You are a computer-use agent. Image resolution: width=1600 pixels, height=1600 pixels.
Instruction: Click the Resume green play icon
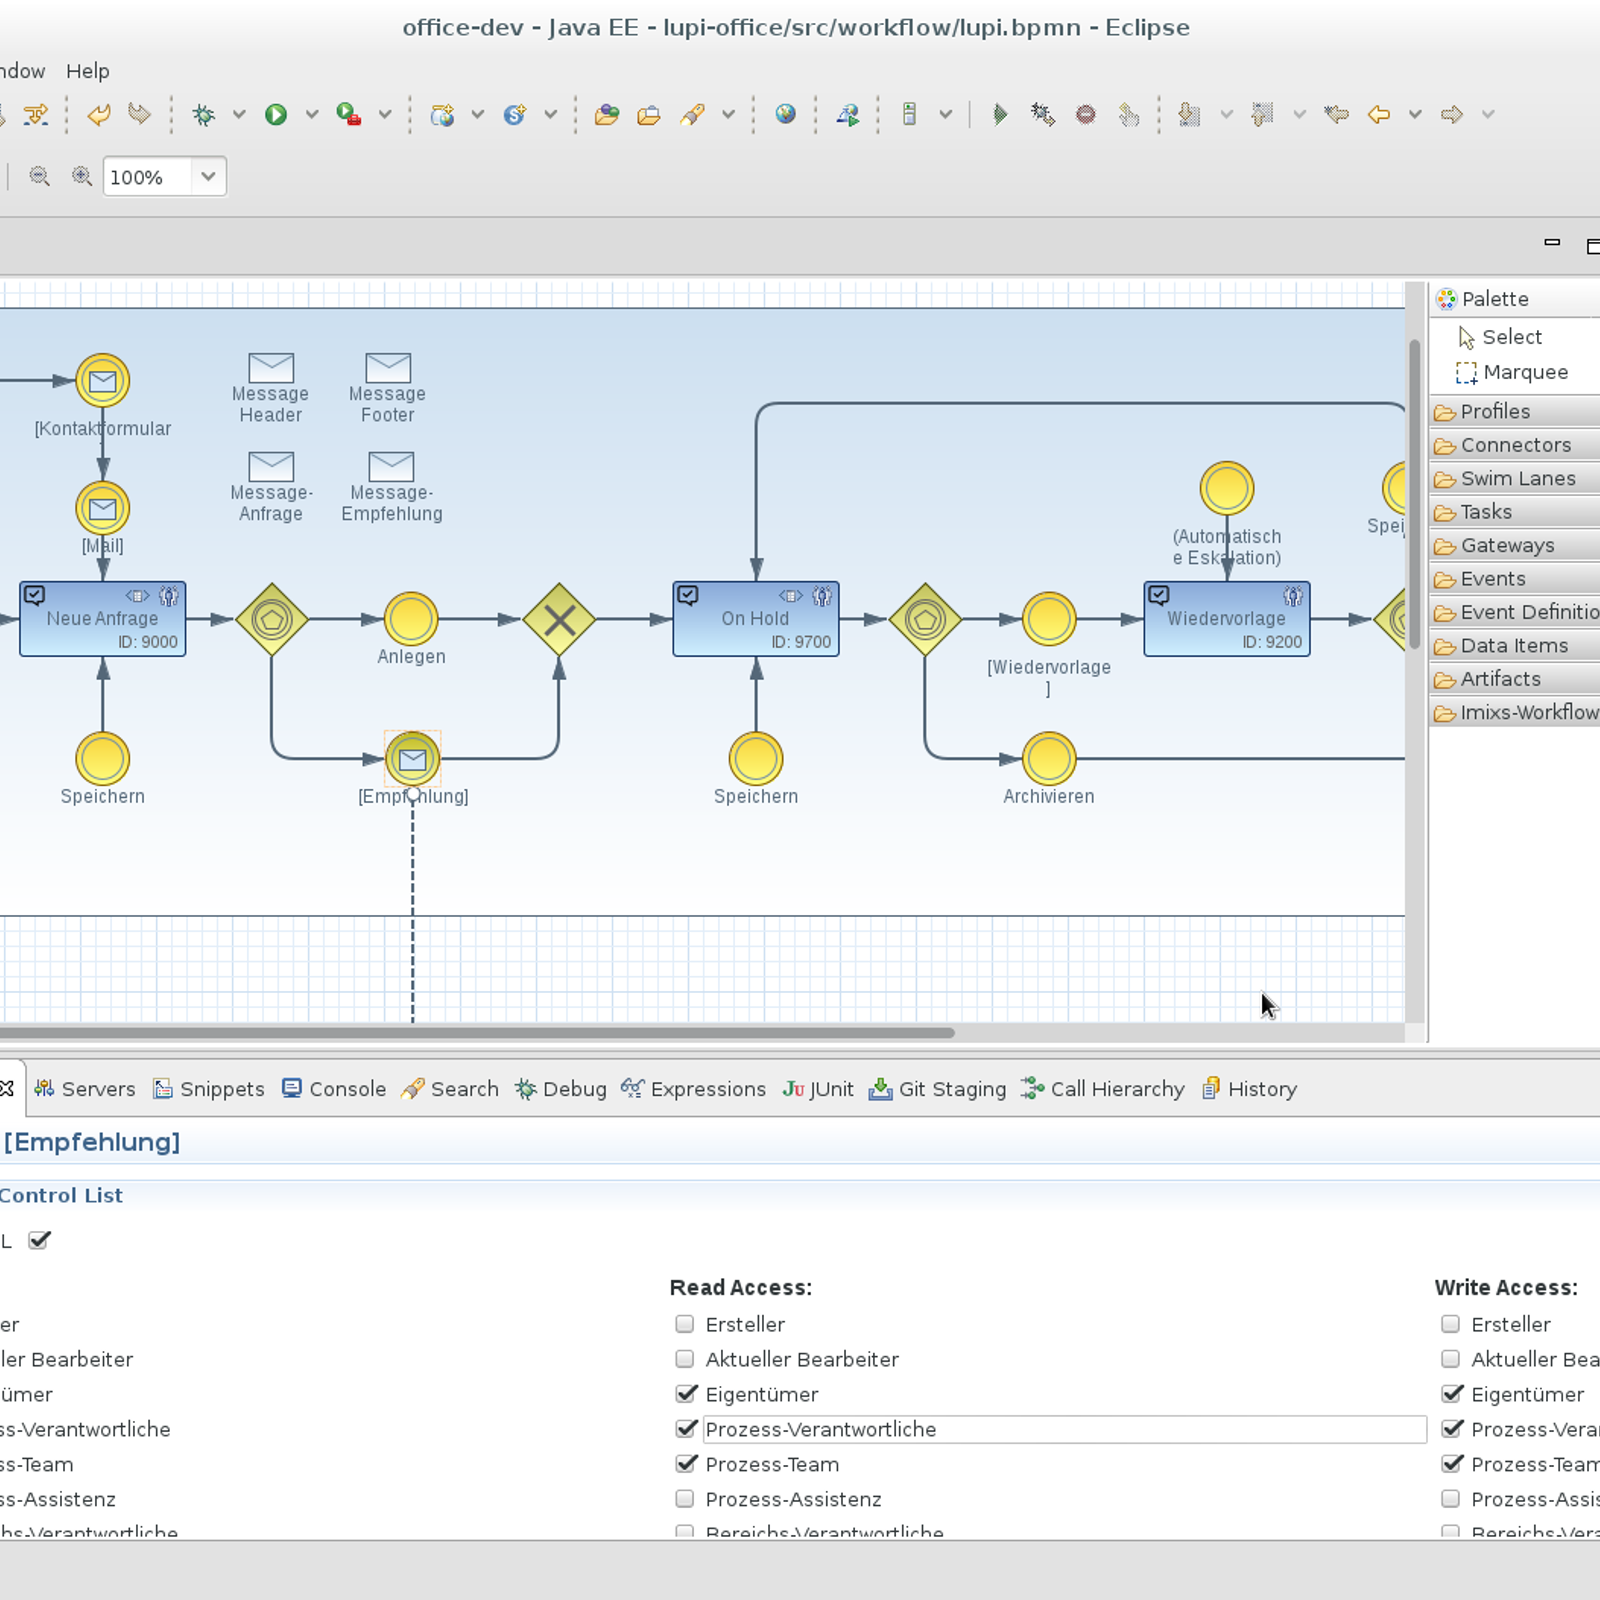tap(1000, 115)
